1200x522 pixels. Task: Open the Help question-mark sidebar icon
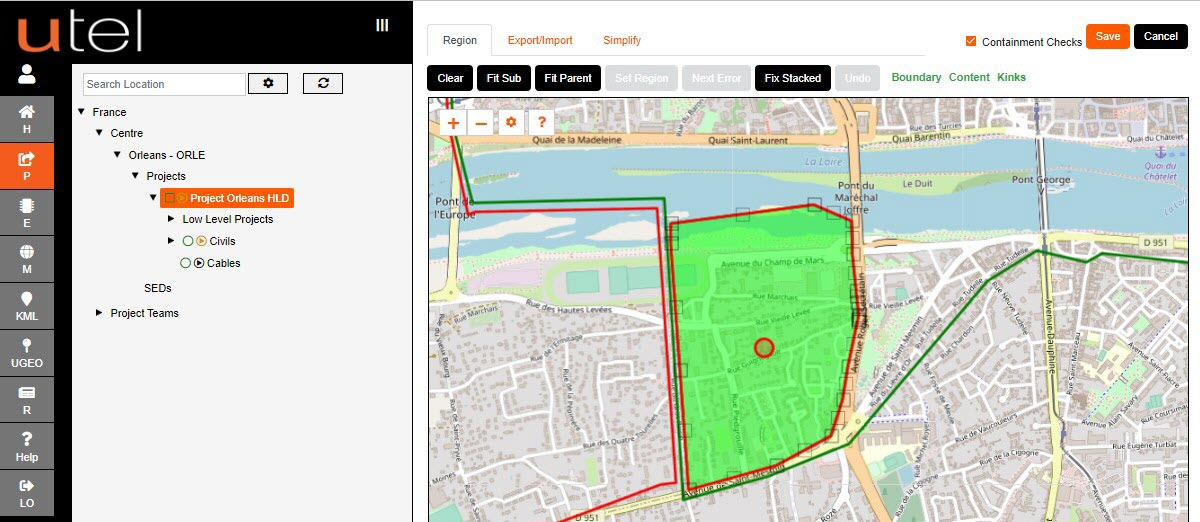click(x=27, y=447)
